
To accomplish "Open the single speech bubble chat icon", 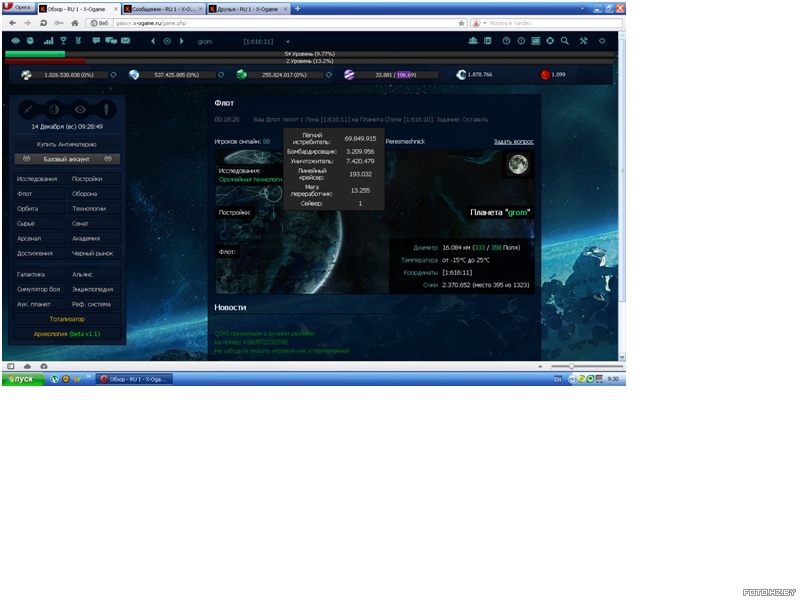I will 96,41.
